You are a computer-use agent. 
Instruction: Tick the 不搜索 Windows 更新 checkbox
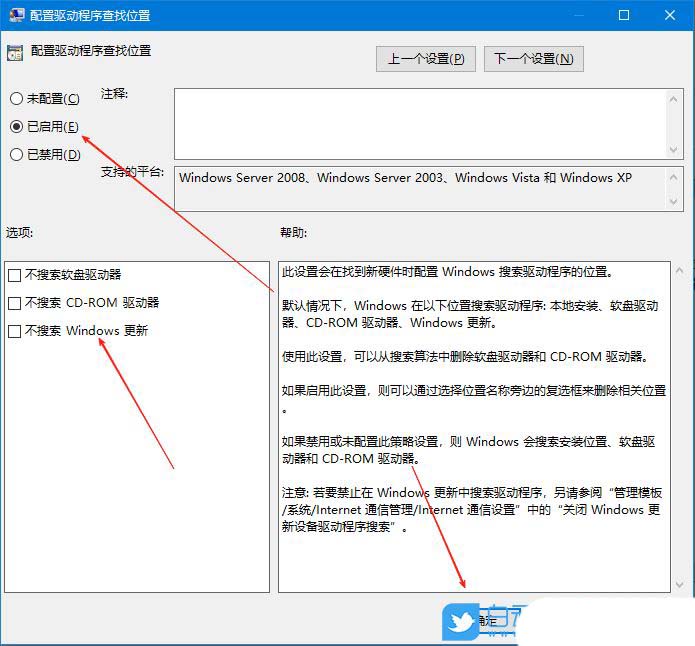pyautogui.click(x=14, y=331)
